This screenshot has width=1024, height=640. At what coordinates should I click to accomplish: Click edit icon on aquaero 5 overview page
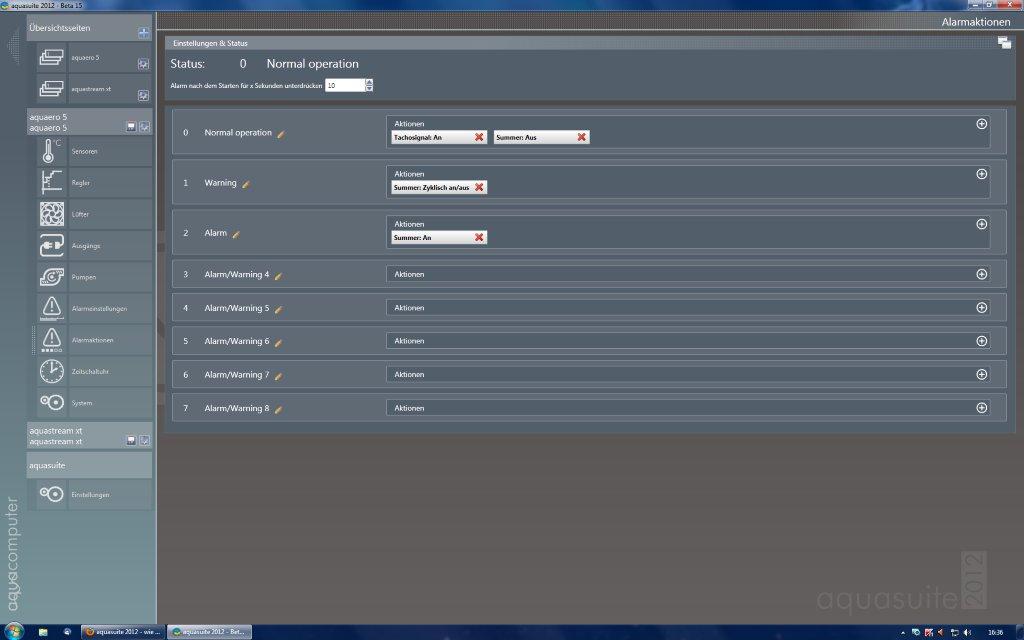click(x=143, y=64)
